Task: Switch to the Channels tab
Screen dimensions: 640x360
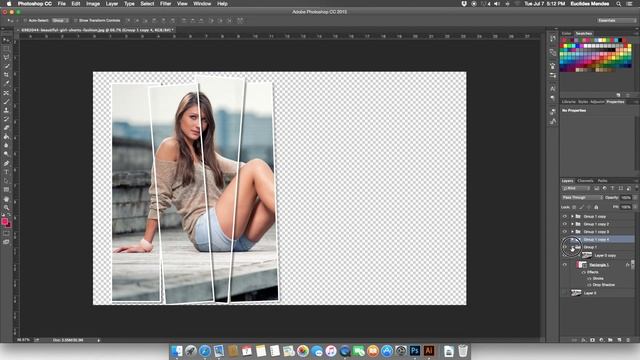Action: click(x=585, y=181)
